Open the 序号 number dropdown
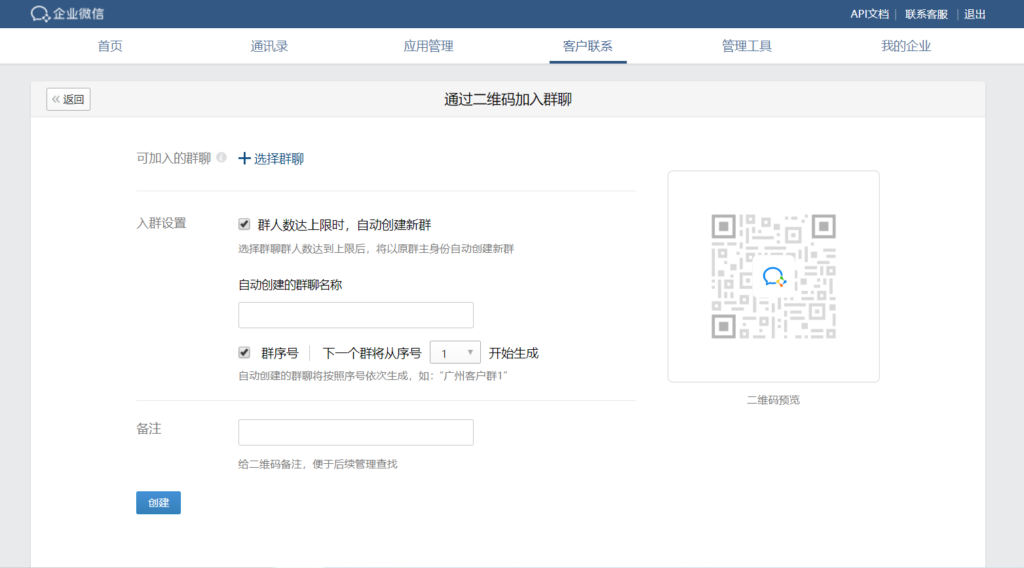 point(455,353)
